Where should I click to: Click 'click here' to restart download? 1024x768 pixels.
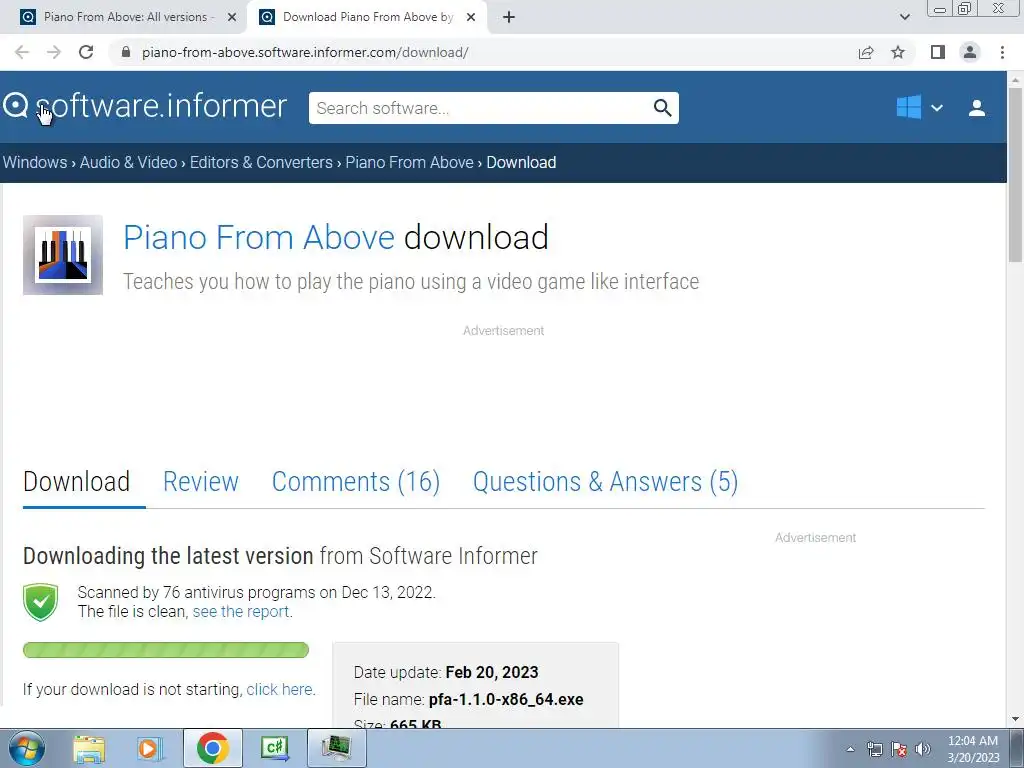280,689
